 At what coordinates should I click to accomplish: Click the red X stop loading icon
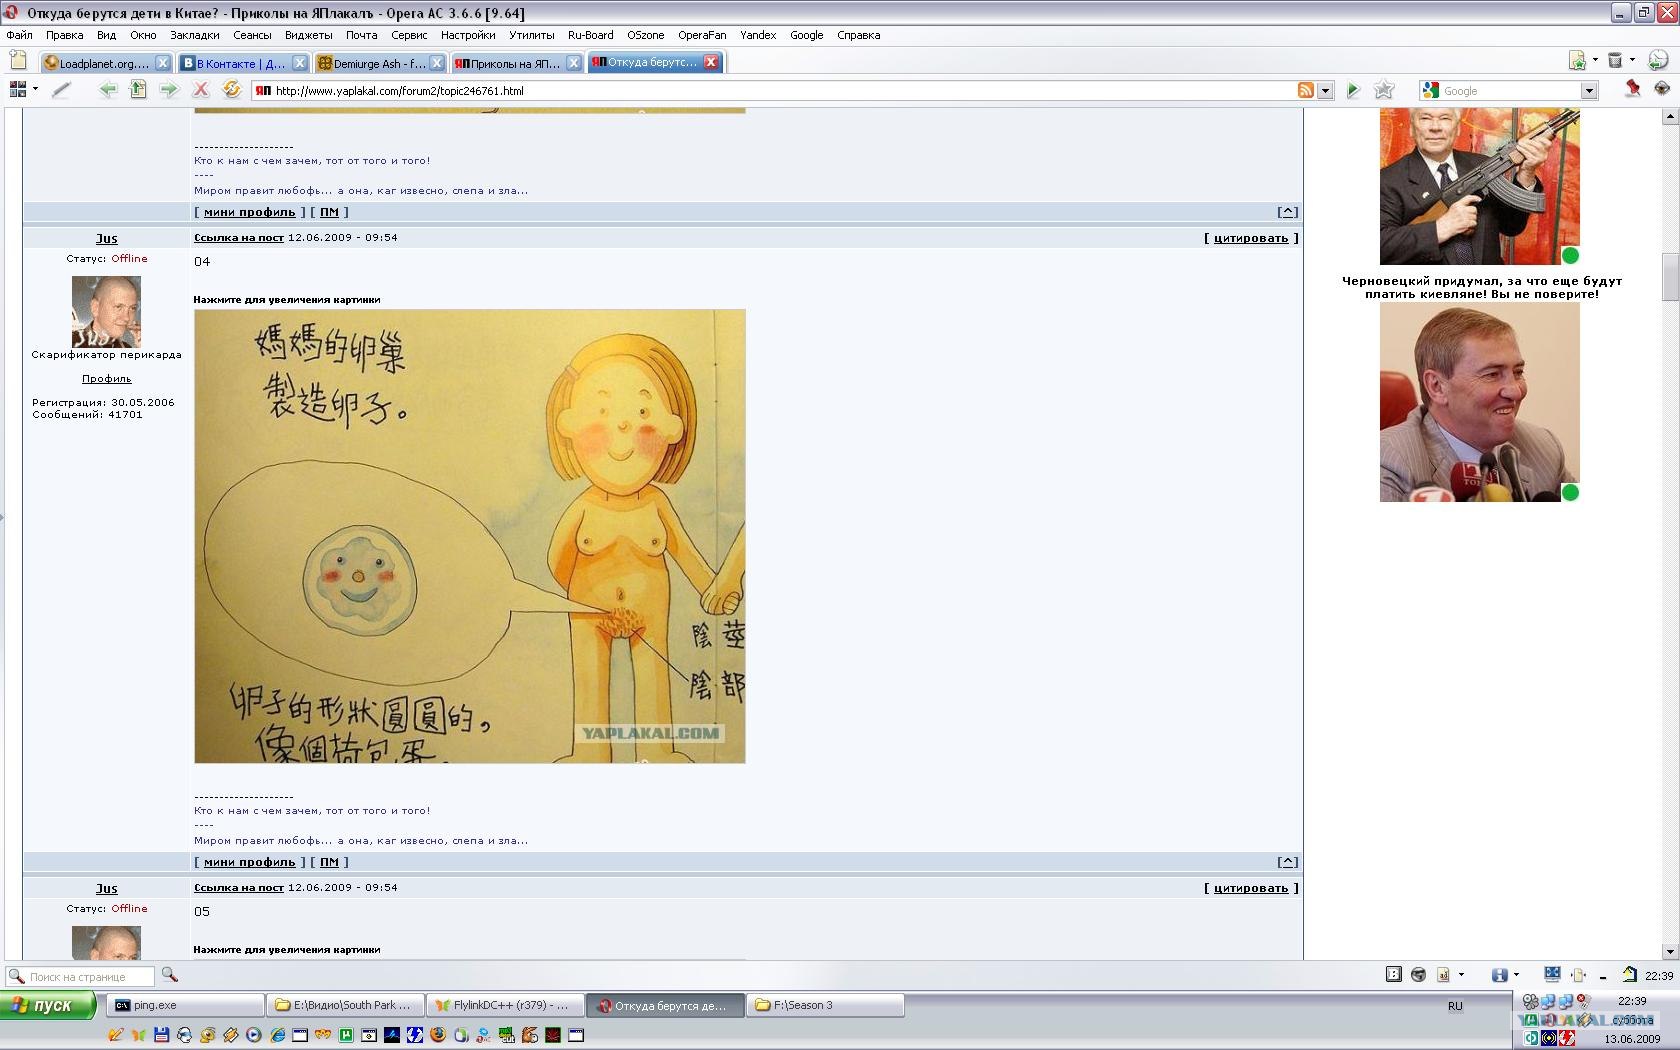coord(200,90)
